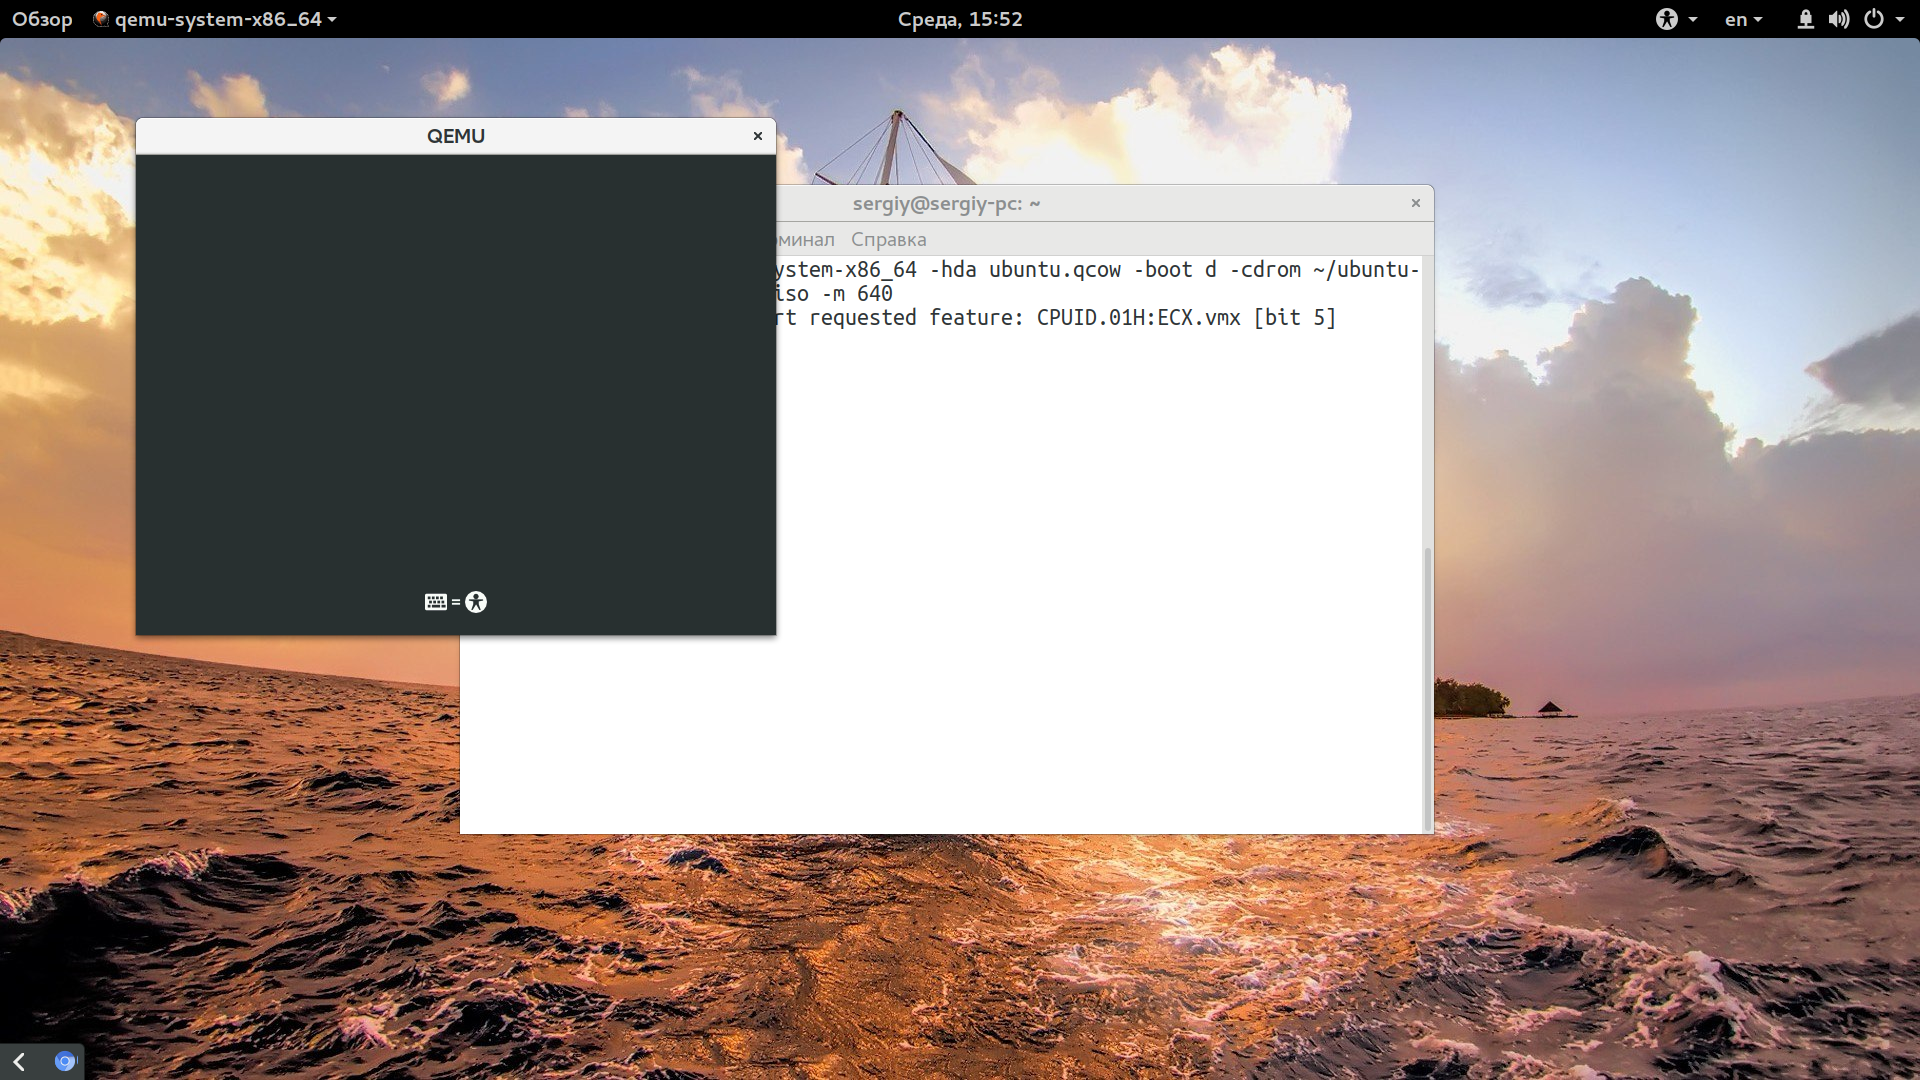
Task: Close the QEMU window
Action: [x=758, y=136]
